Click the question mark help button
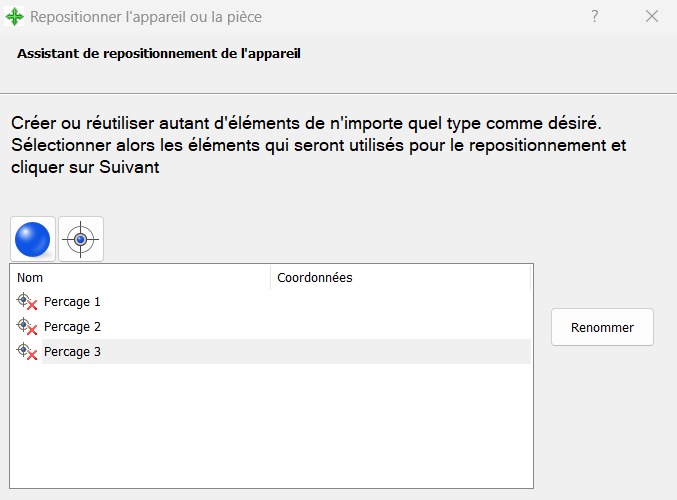677x500 pixels. (x=595, y=17)
